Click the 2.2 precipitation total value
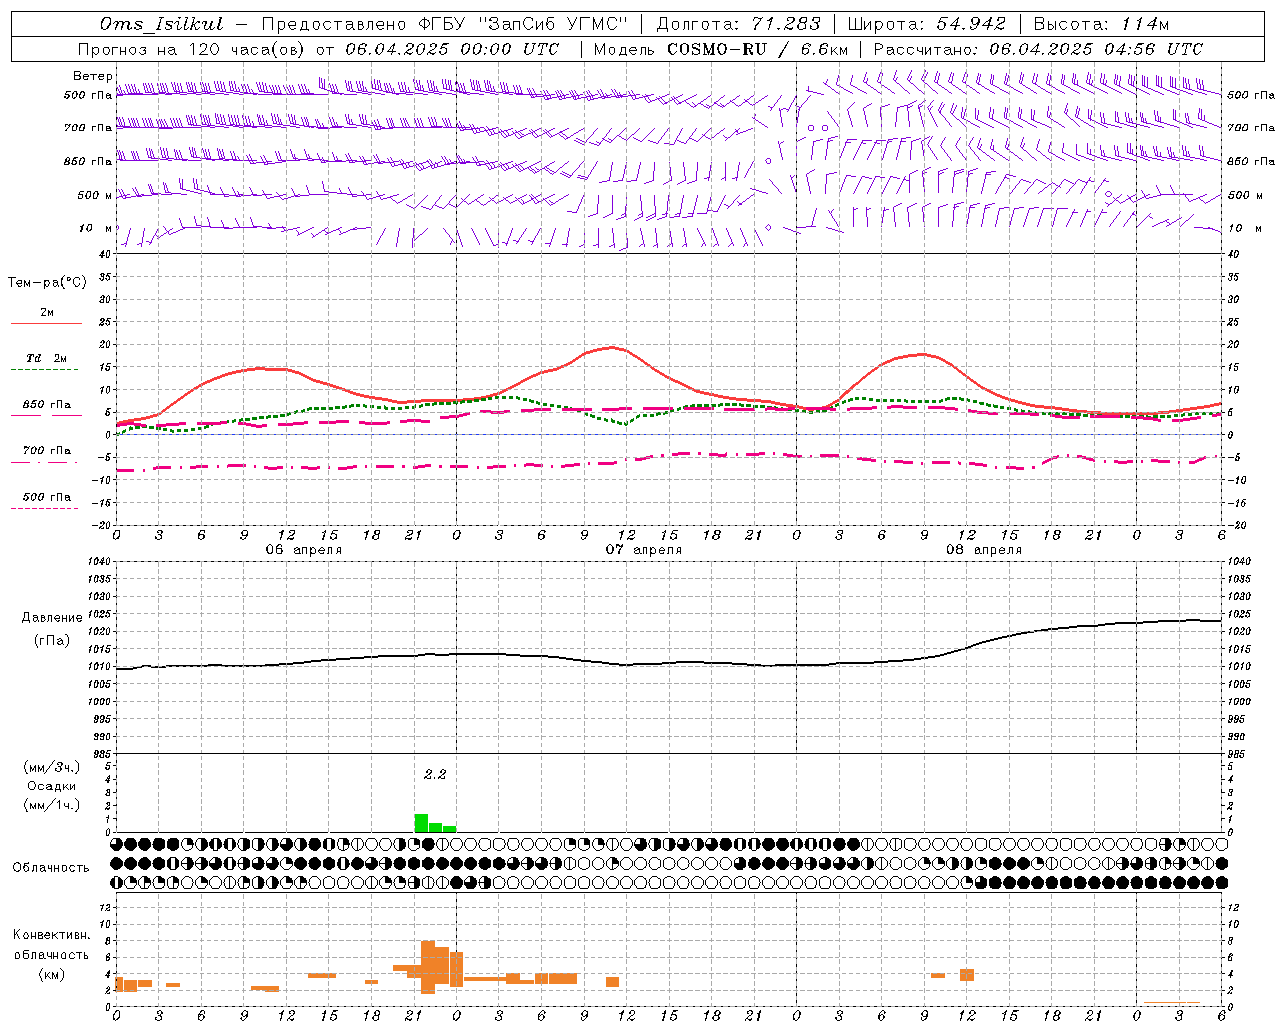This screenshot has height=1024, width=1280. pos(434,774)
